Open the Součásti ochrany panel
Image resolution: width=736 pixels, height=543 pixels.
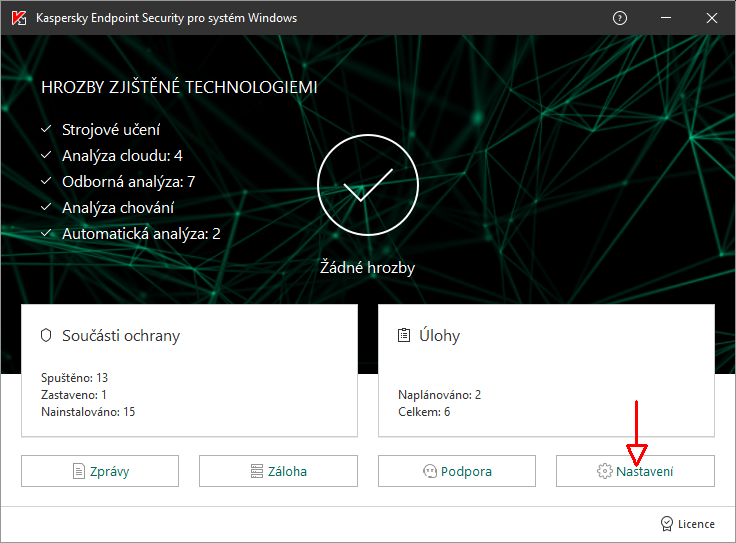189,370
